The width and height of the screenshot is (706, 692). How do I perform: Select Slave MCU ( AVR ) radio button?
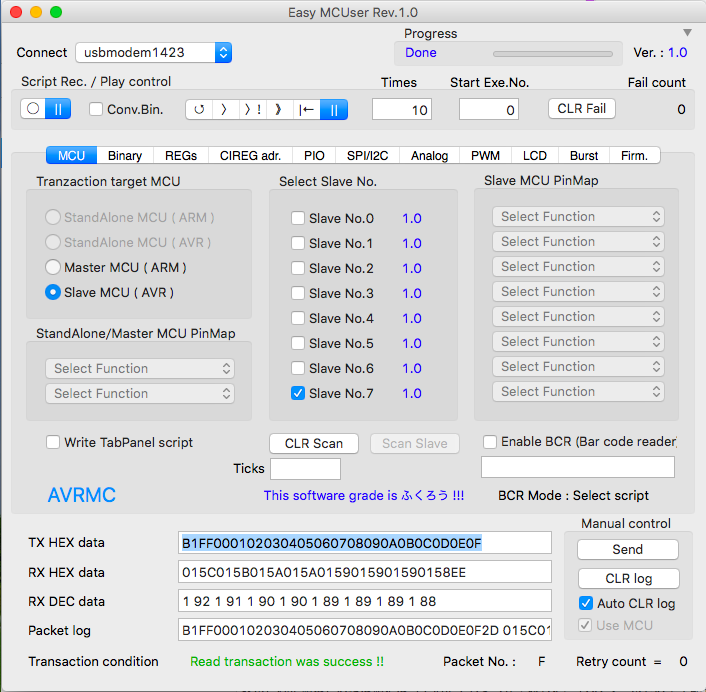pyautogui.click(x=53, y=292)
